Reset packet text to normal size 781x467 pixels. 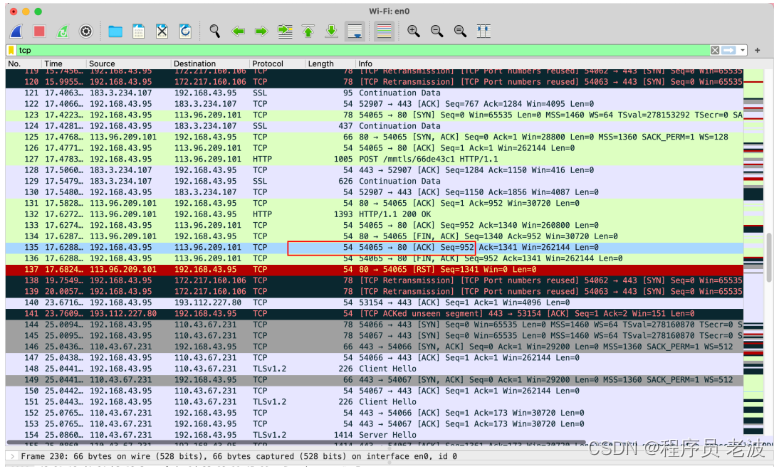coord(460,31)
